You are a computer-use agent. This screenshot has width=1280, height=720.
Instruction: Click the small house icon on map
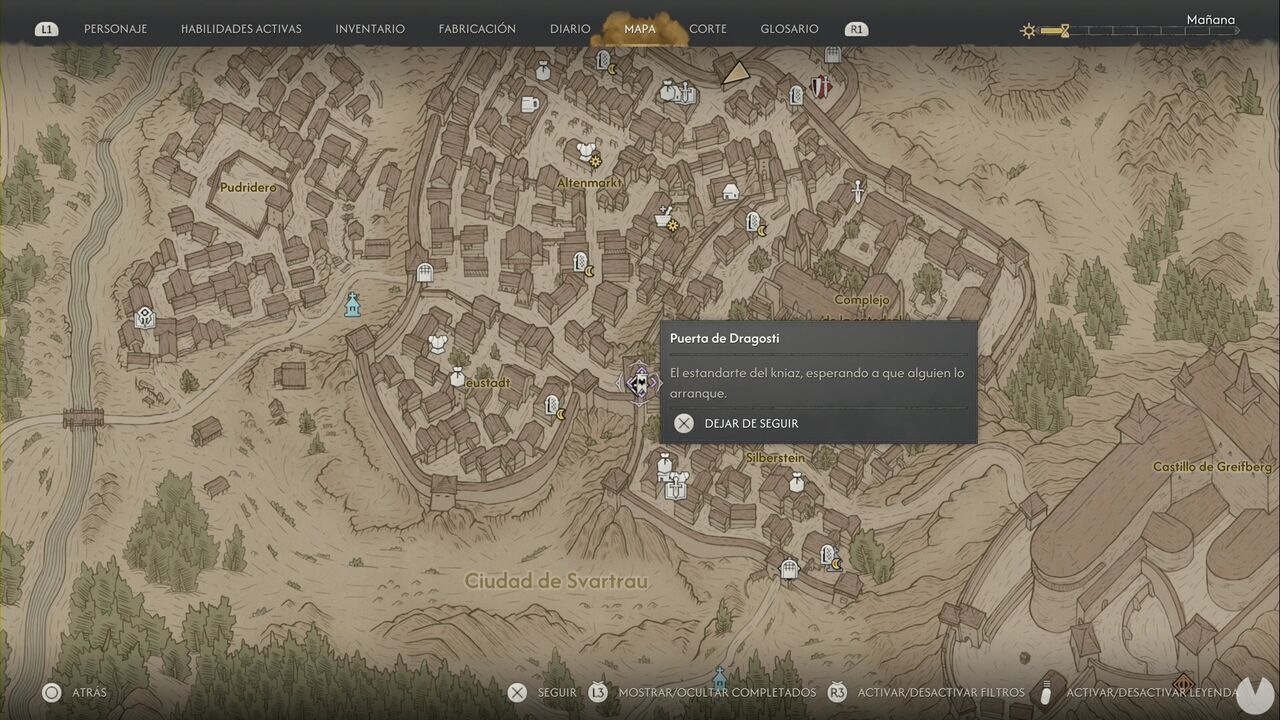(730, 191)
